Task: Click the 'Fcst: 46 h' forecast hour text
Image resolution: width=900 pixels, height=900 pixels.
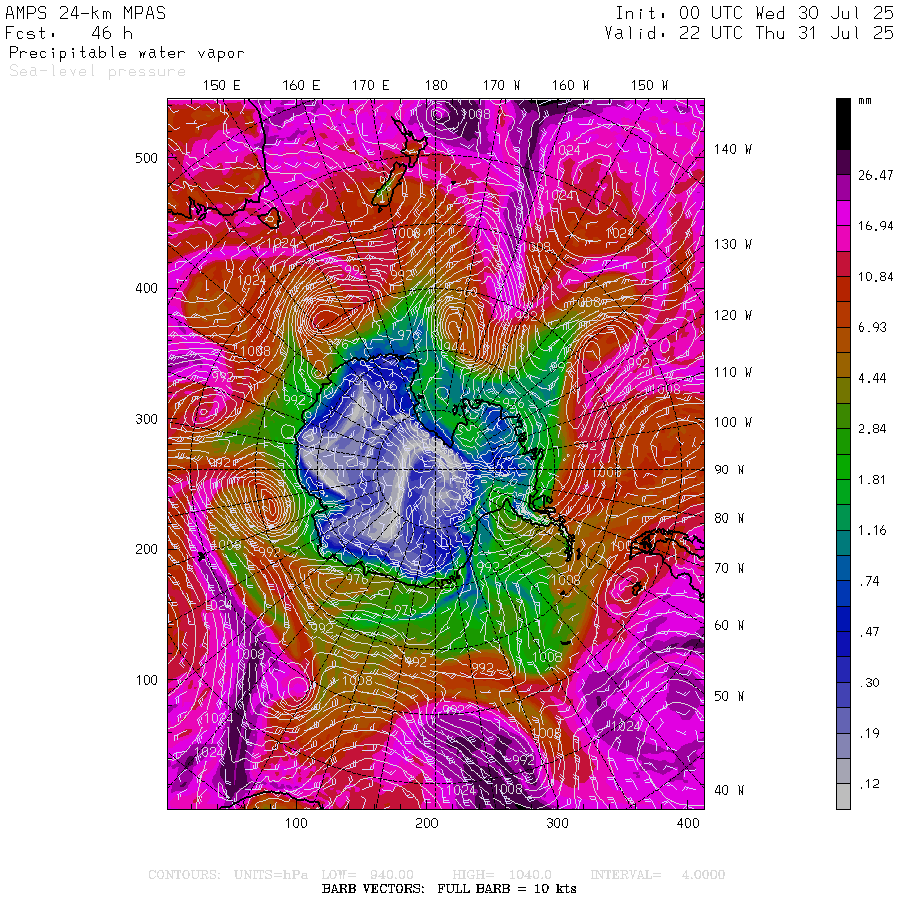Action: (69, 33)
